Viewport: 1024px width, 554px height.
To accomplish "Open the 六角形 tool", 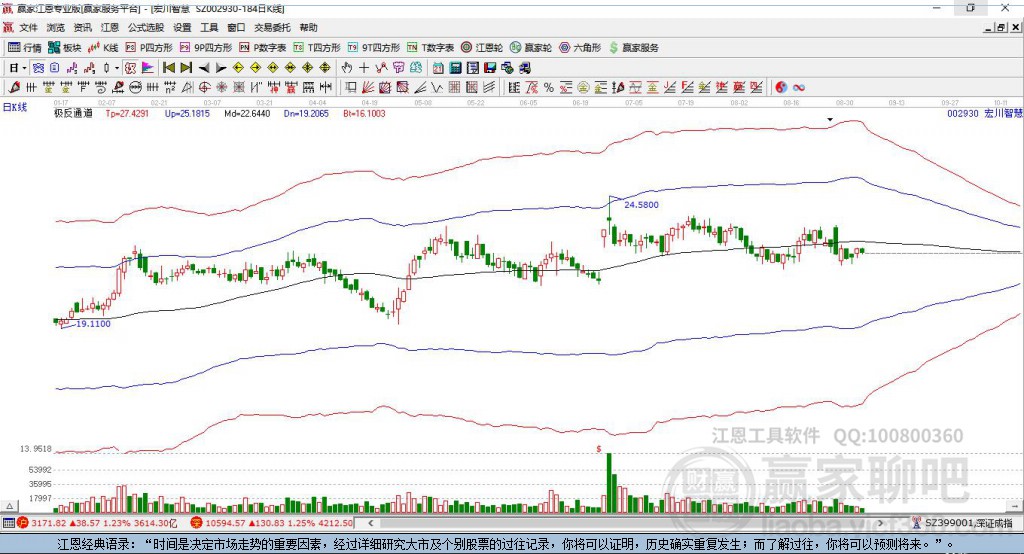I will [580, 48].
